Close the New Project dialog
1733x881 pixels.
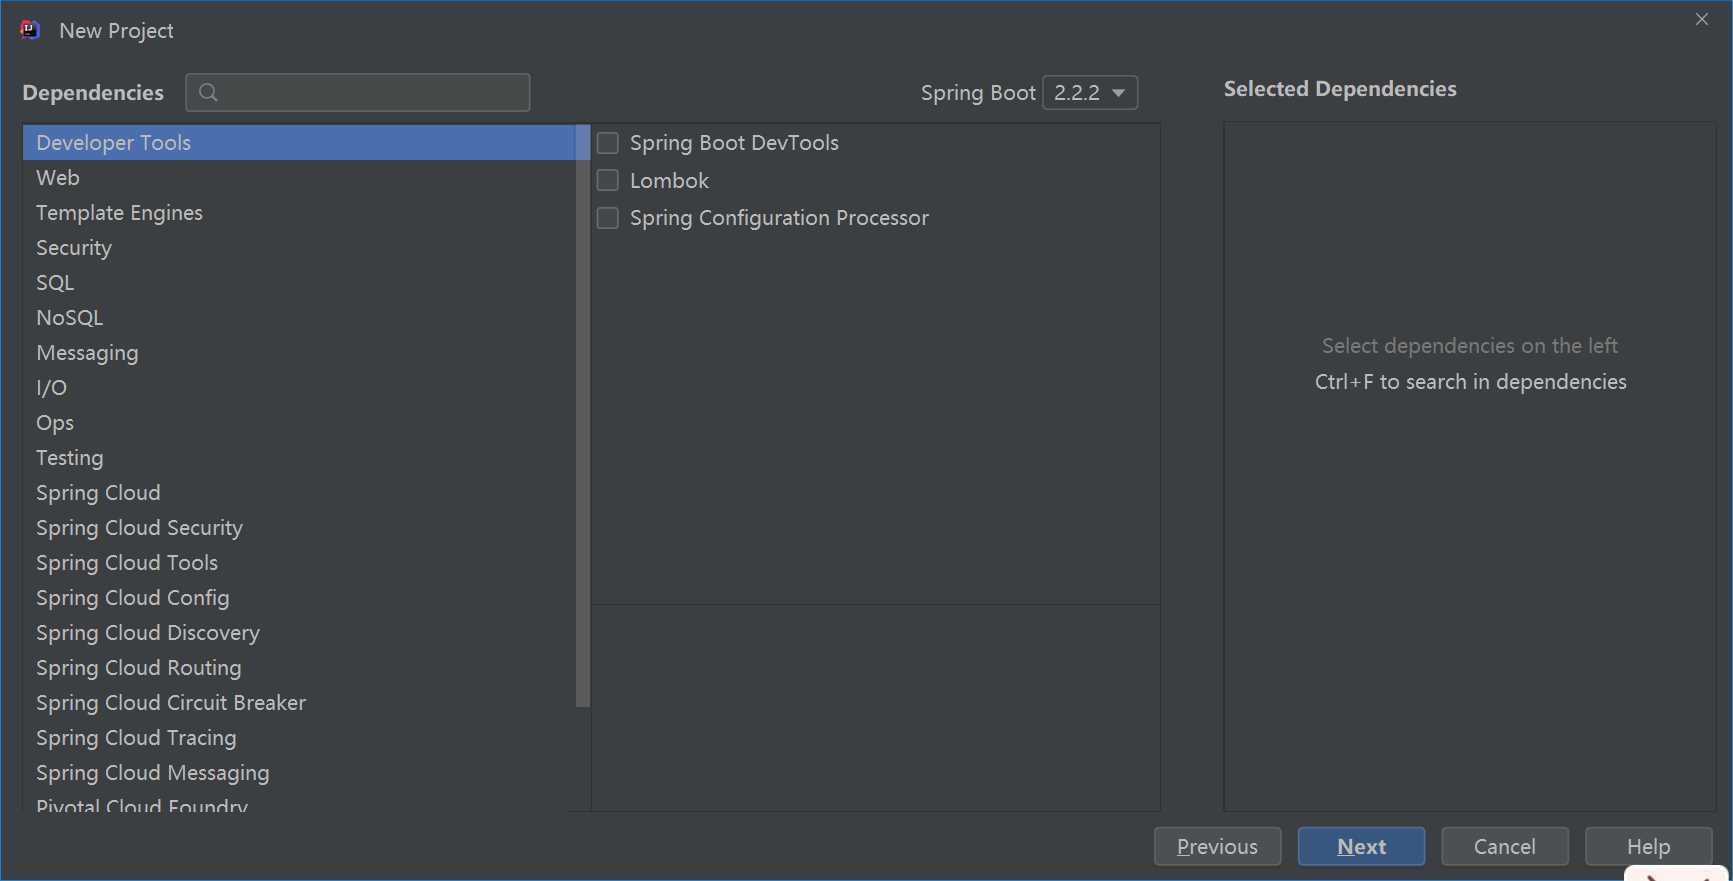click(1702, 20)
